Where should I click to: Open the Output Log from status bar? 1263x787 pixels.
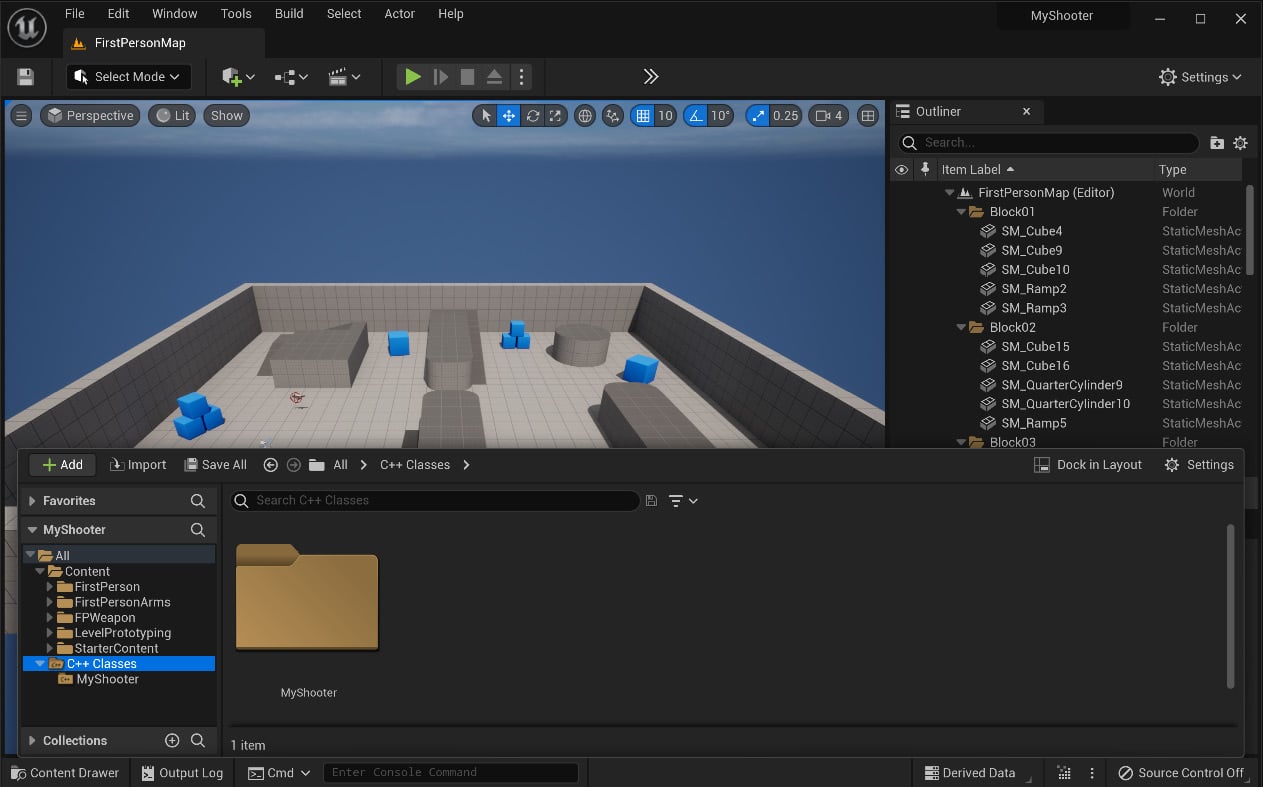(x=182, y=773)
